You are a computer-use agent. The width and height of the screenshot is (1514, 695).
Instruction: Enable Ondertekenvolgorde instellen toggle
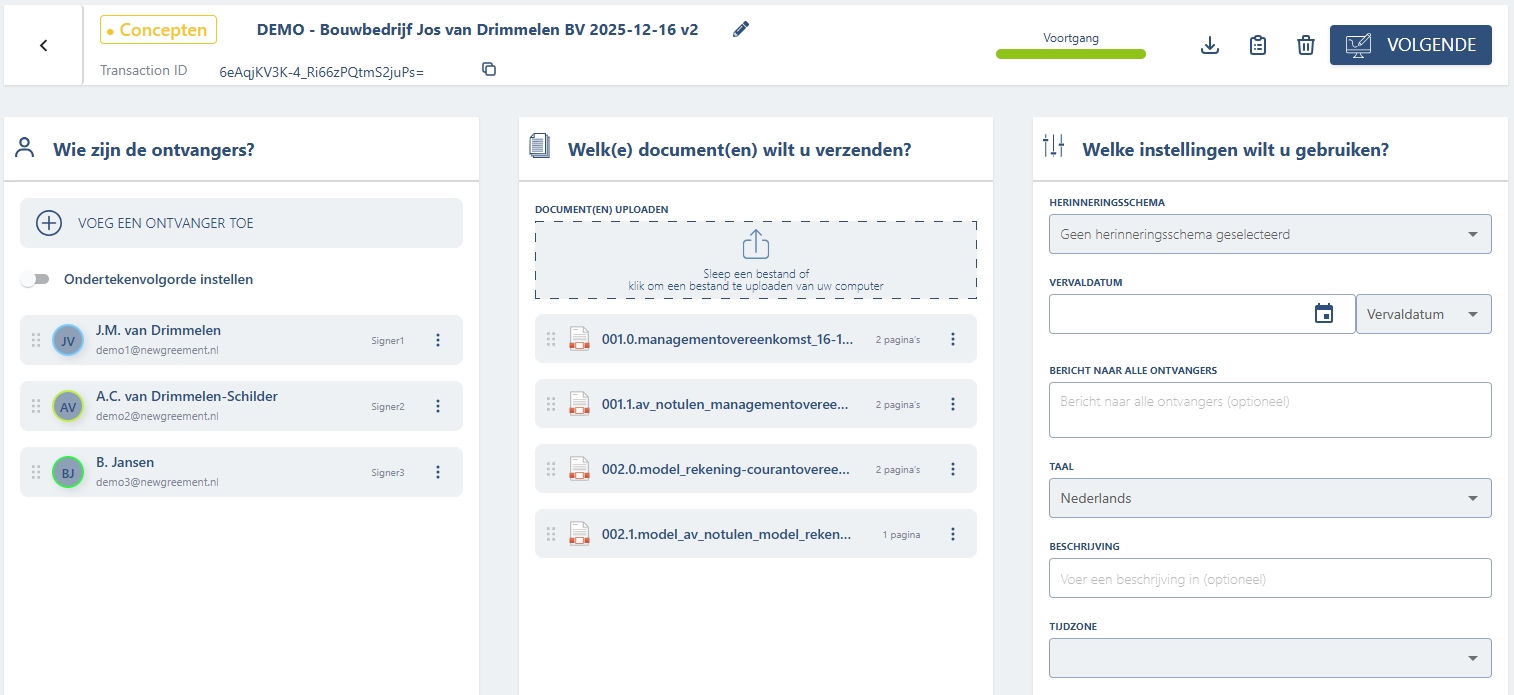[x=35, y=280]
